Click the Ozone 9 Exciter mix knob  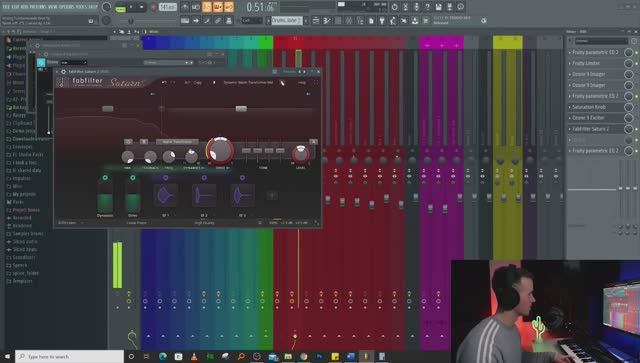click(629, 118)
